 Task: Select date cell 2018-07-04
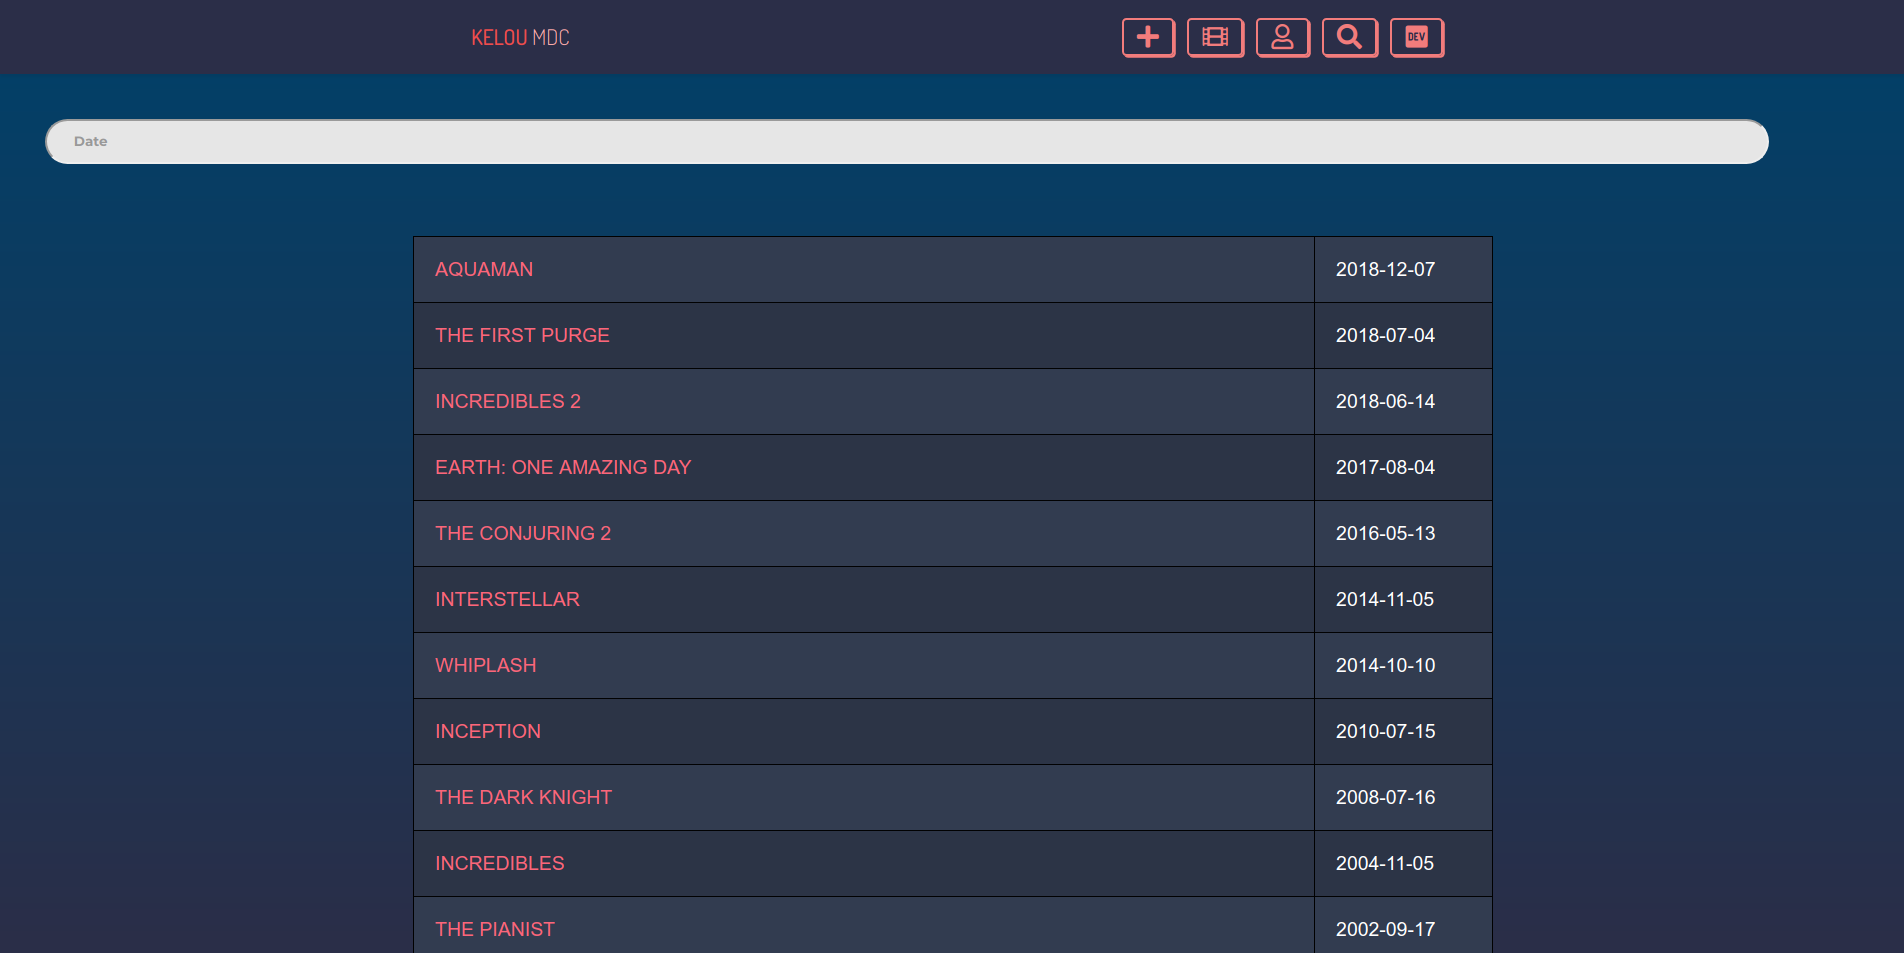point(1403,336)
